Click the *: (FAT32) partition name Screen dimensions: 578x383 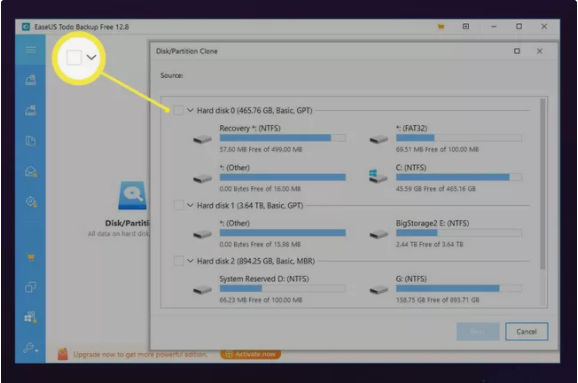pos(411,128)
